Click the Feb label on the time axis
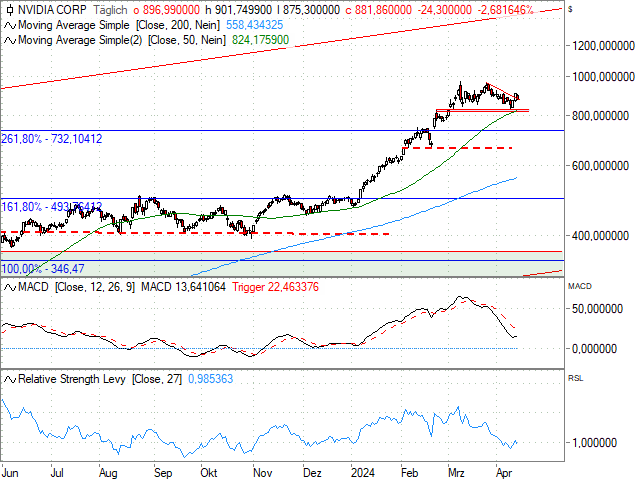640x480 pixels. coord(409,473)
